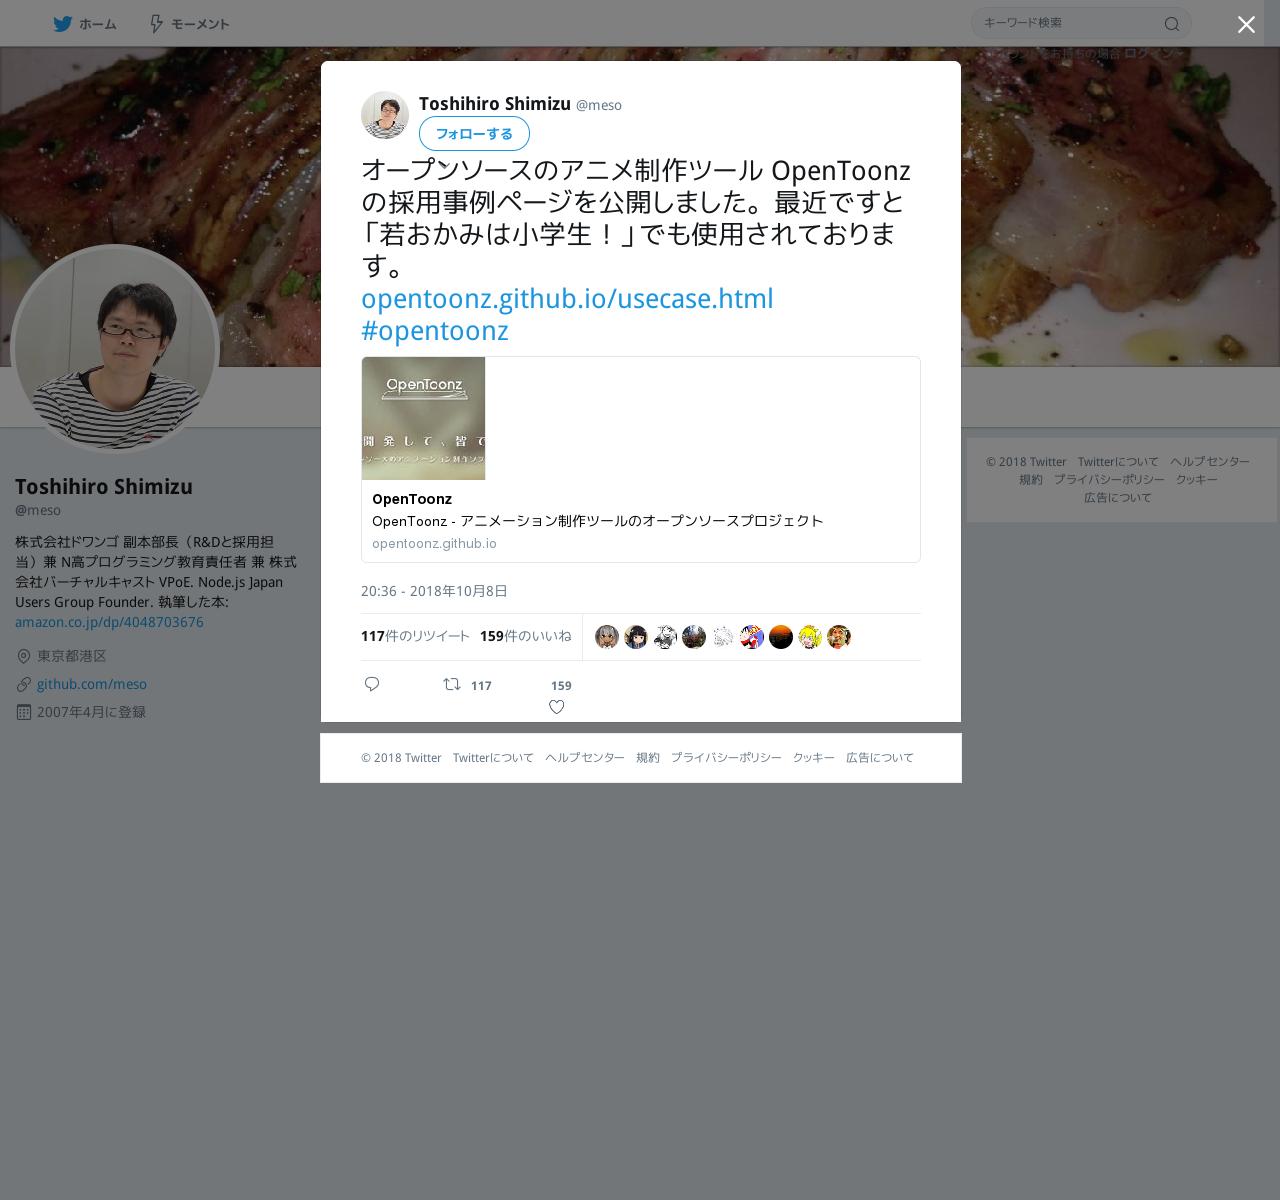View the 117件のリツイート list
The height and width of the screenshot is (1200, 1280).
click(x=415, y=636)
